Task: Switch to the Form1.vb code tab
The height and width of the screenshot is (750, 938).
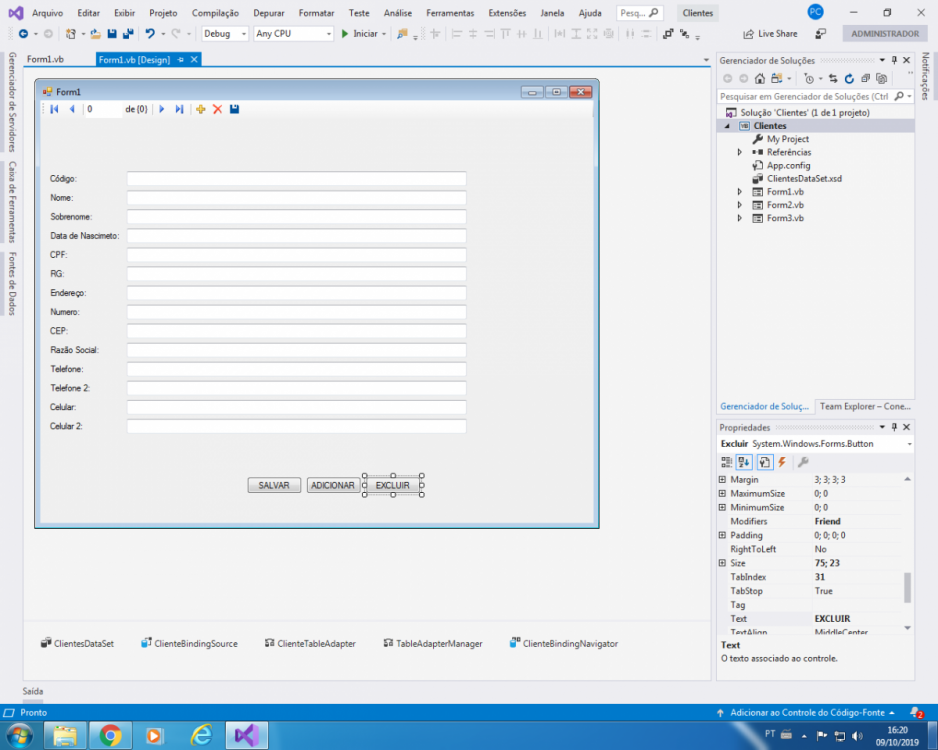Action: point(45,59)
